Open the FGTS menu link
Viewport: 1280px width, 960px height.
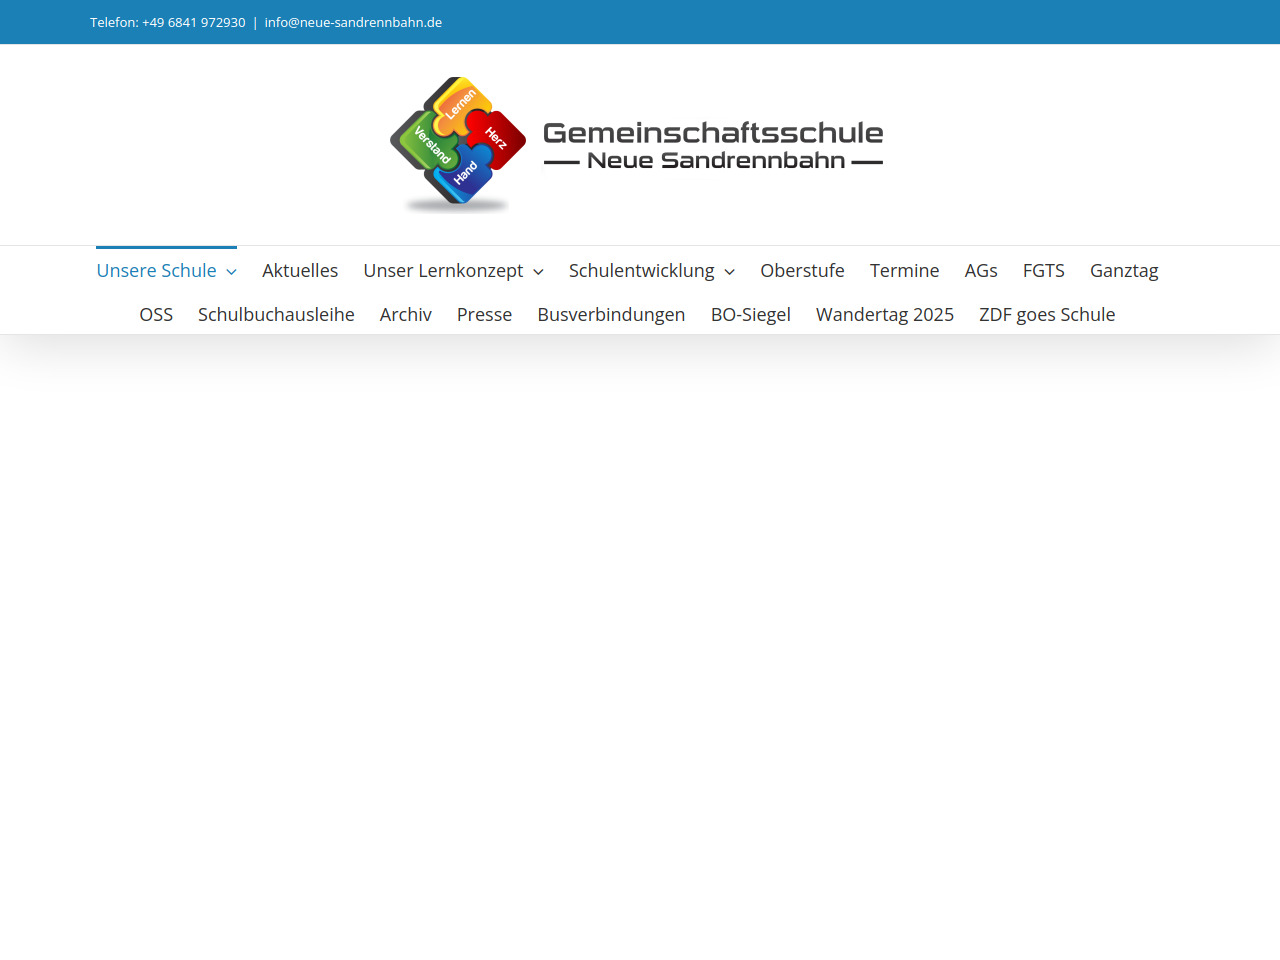[1043, 271]
